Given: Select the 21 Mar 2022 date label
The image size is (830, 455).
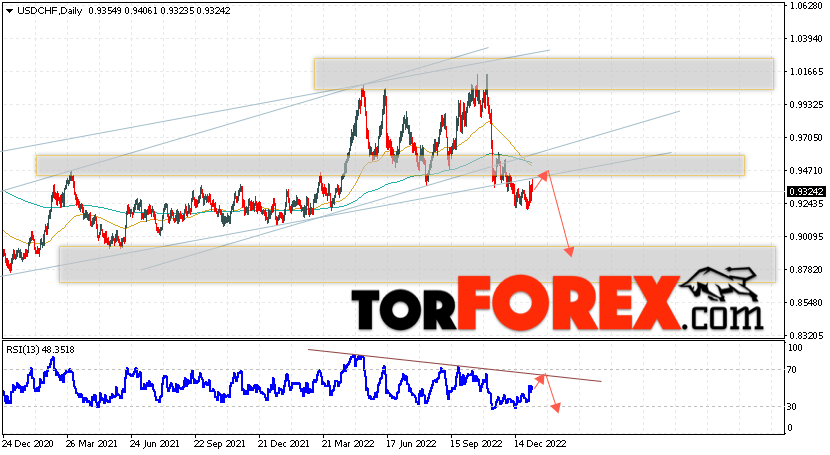Looking at the screenshot, I should (x=348, y=443).
